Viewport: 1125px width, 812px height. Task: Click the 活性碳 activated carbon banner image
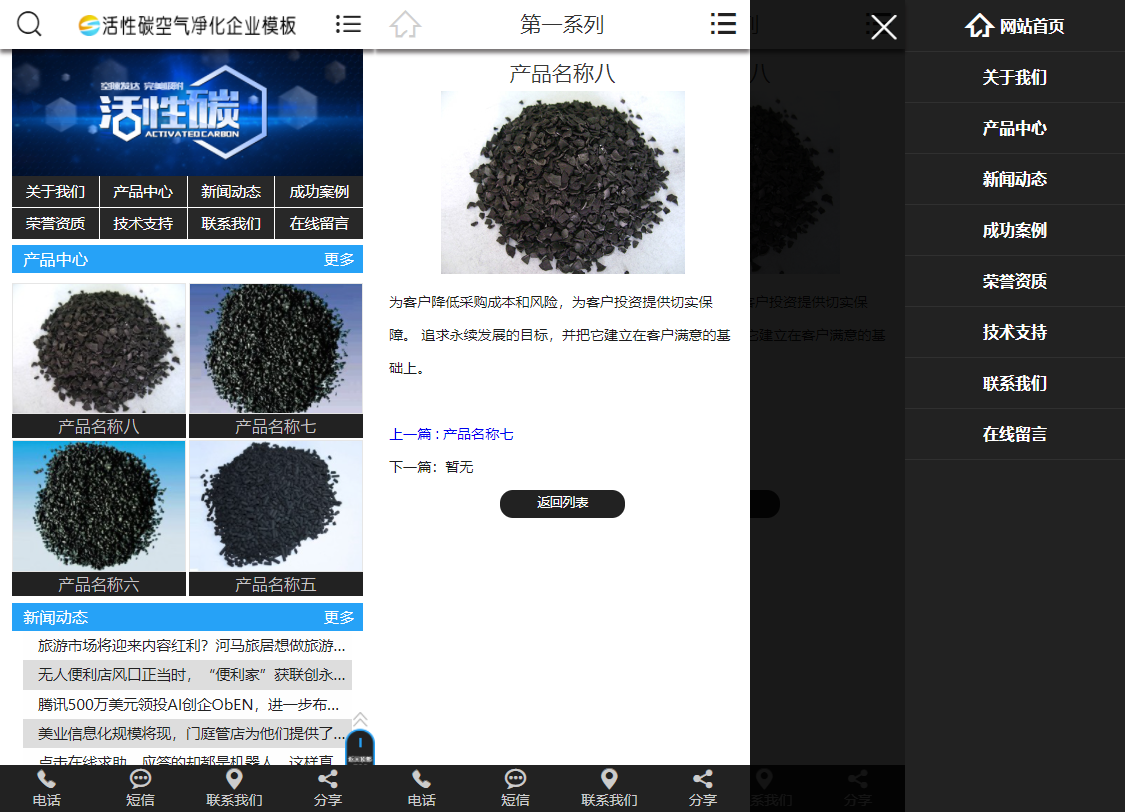(x=187, y=113)
